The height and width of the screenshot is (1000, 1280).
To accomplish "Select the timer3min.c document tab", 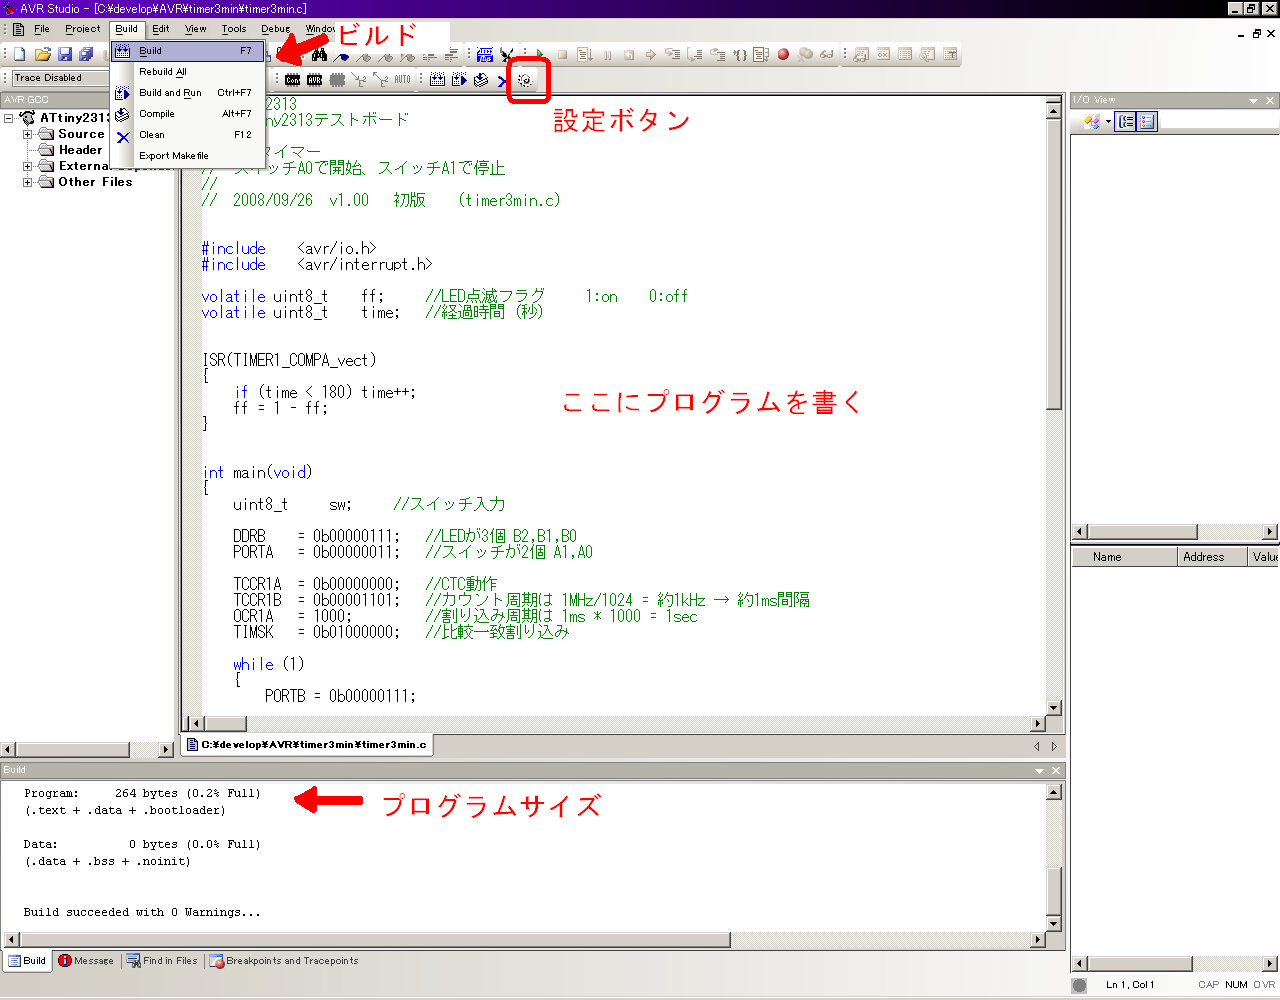I will (308, 744).
